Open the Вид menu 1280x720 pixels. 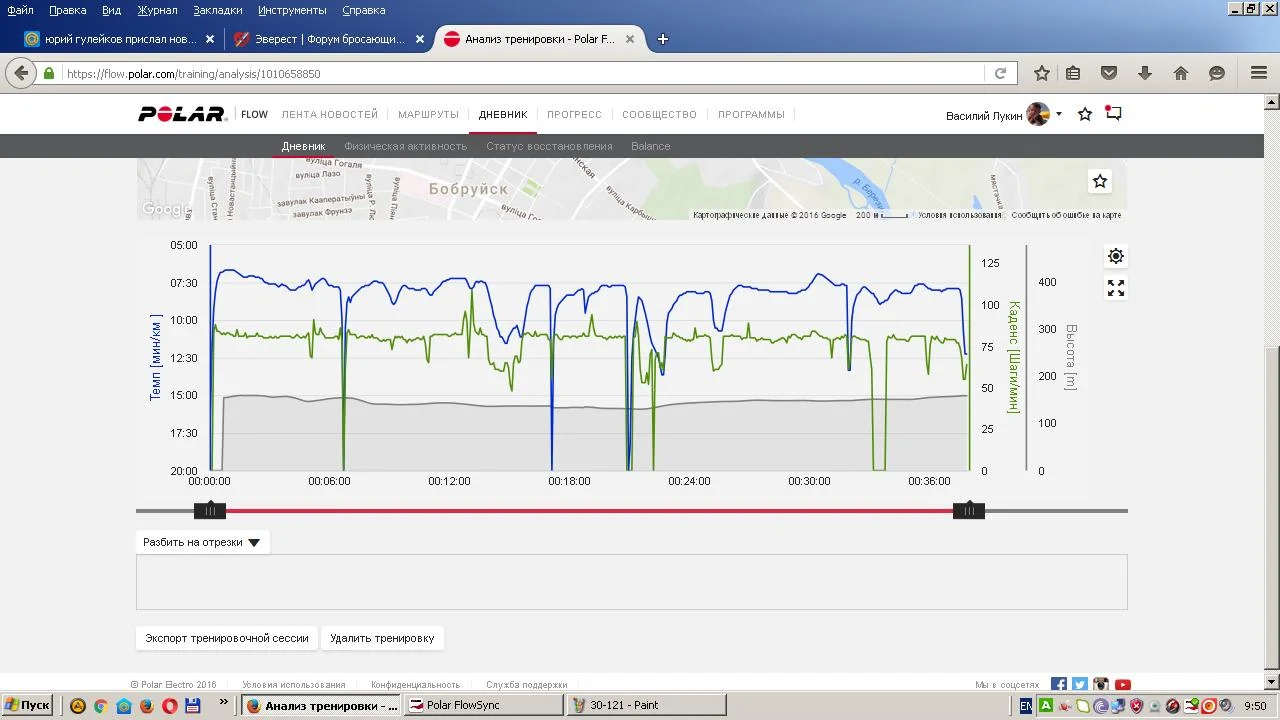pos(111,10)
